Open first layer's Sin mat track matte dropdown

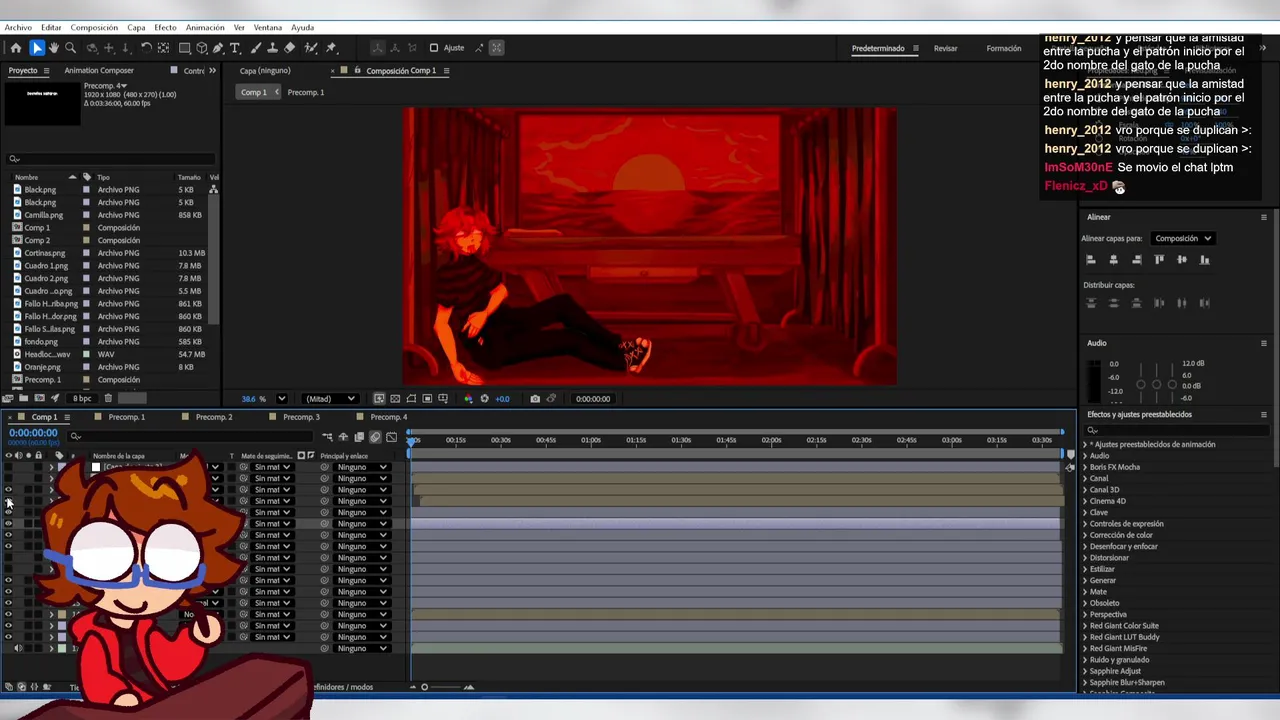click(272, 467)
